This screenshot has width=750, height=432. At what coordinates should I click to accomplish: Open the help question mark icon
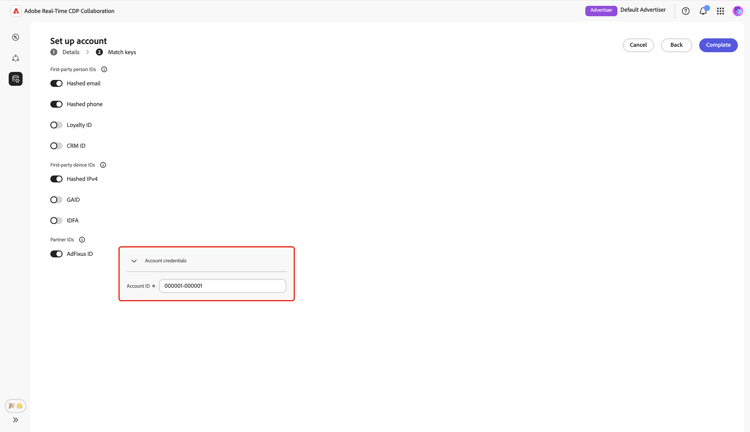tap(685, 11)
